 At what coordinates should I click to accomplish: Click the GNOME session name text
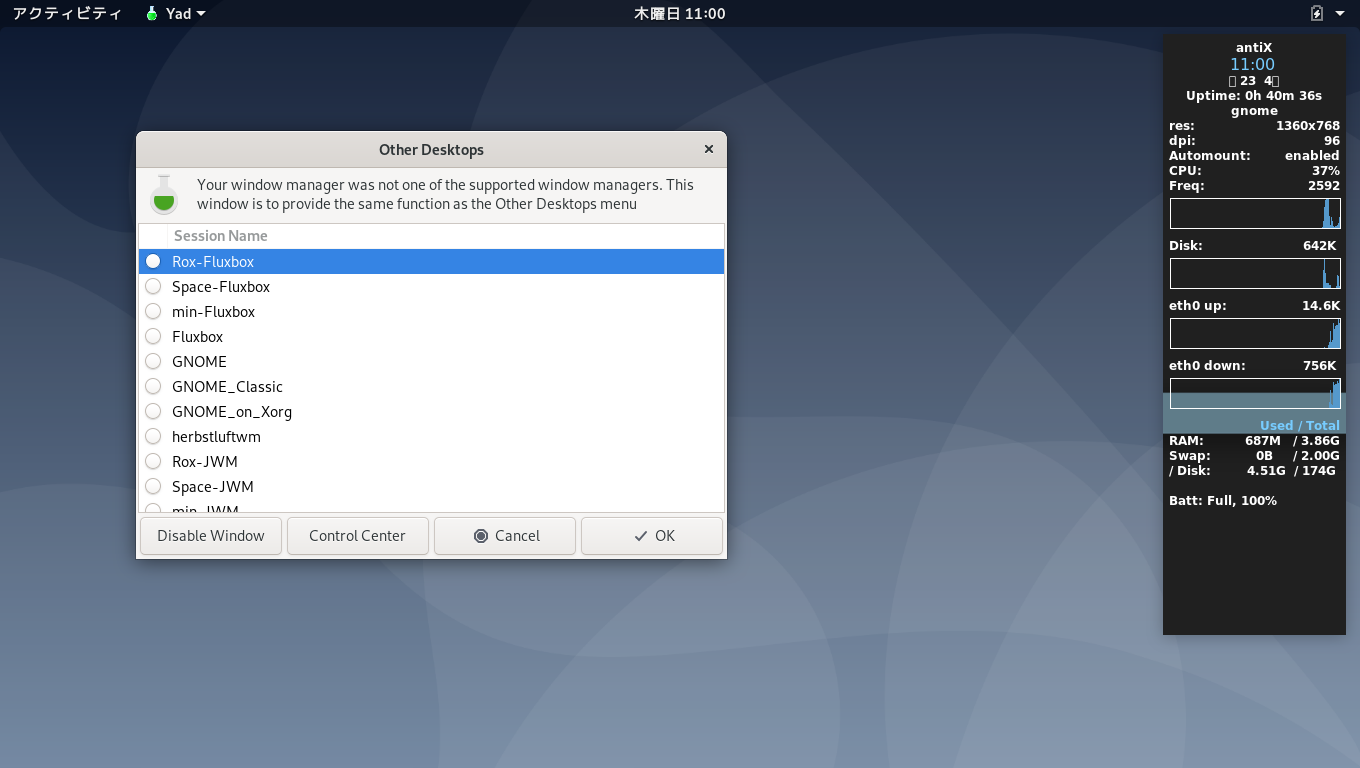coord(199,362)
